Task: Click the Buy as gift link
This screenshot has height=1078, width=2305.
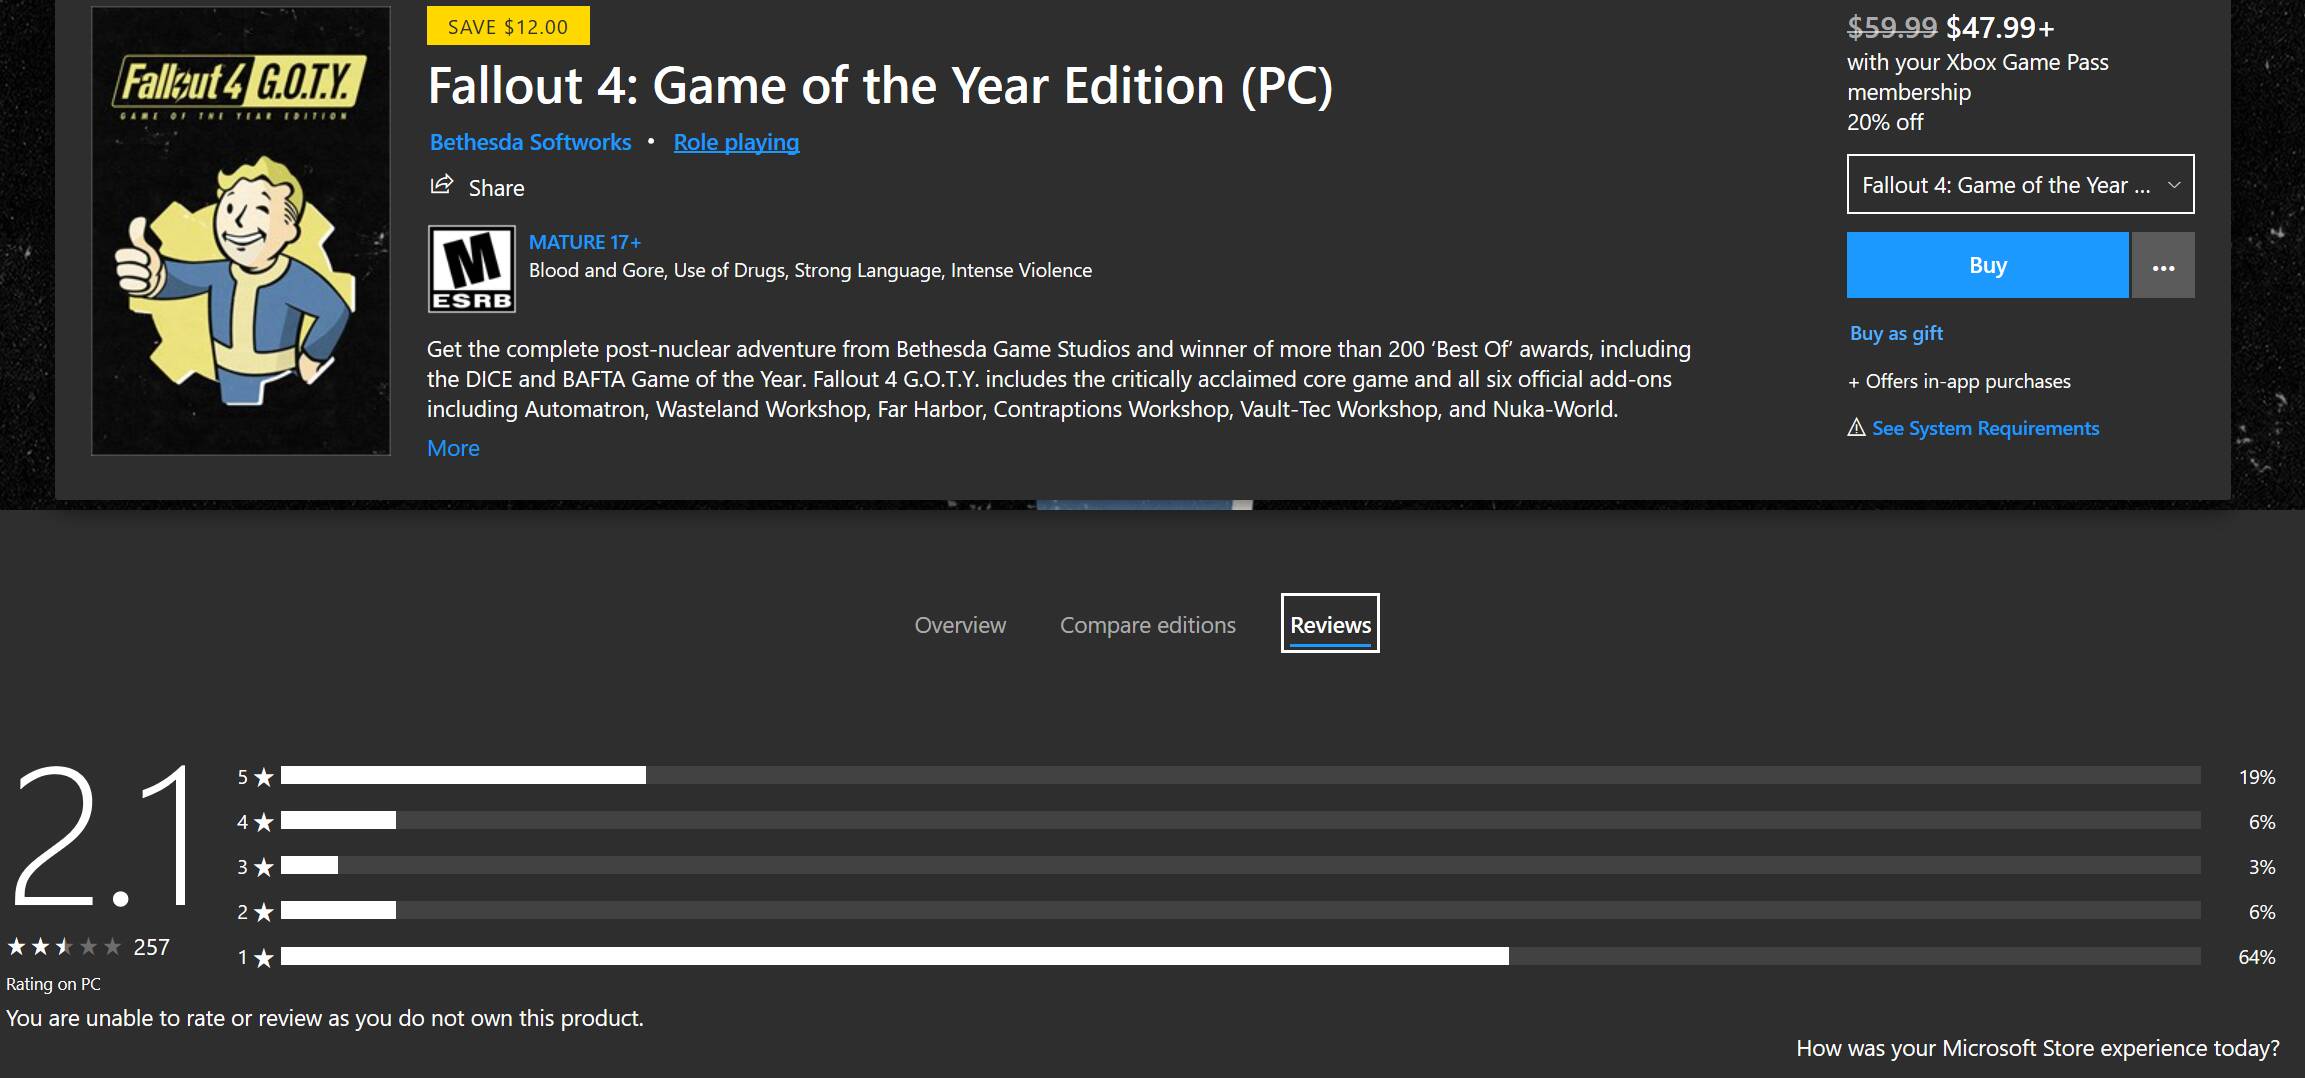Action: pyautogui.click(x=1896, y=333)
